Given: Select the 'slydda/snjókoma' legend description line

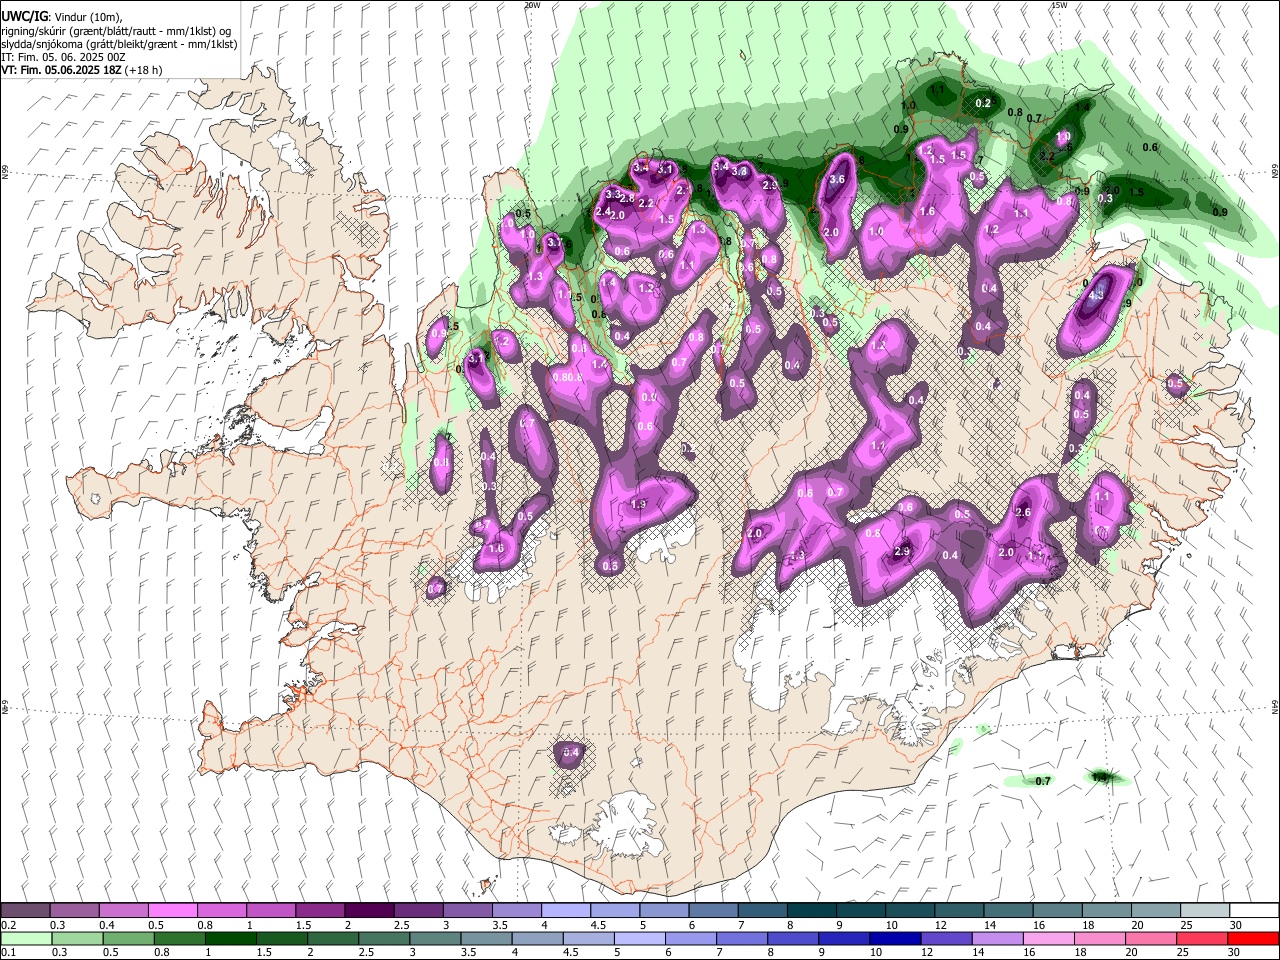Looking at the screenshot, I should (x=120, y=44).
